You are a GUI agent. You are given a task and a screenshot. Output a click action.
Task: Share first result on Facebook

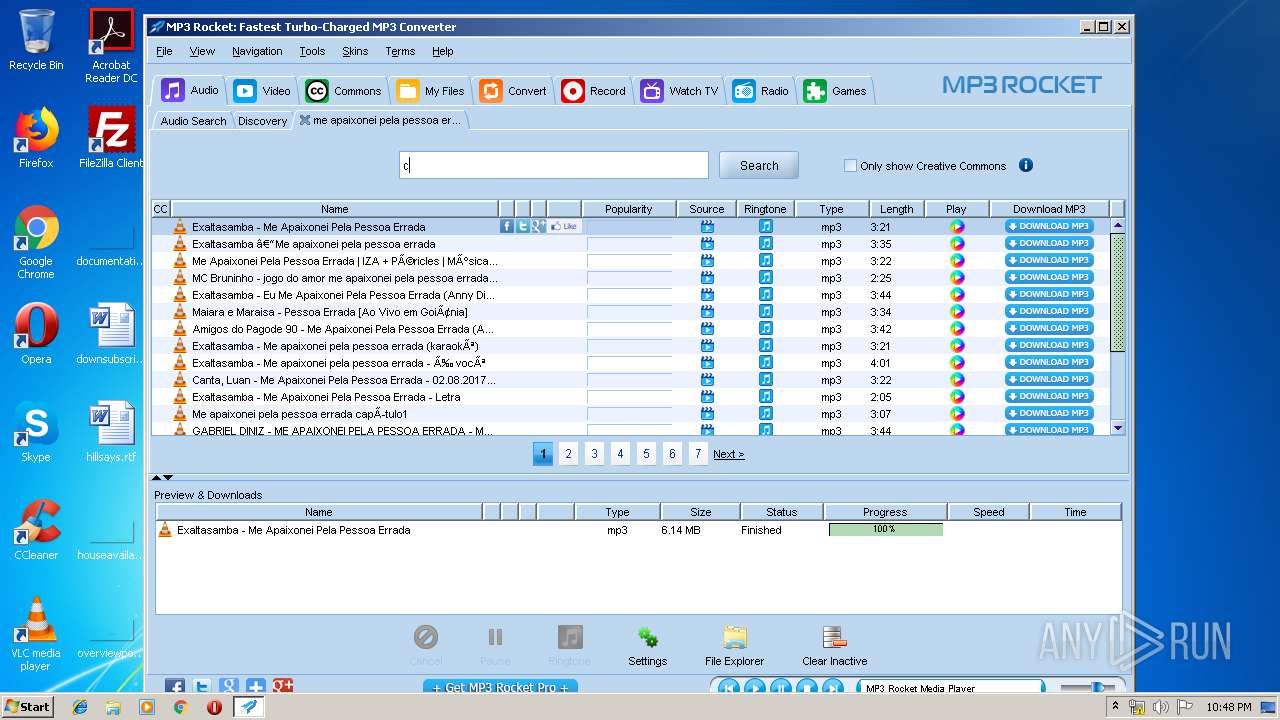(507, 226)
